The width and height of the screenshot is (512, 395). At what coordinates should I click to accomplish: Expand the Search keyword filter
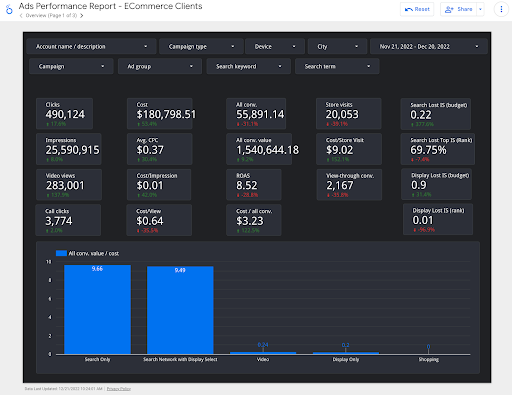pyautogui.click(x=248, y=66)
